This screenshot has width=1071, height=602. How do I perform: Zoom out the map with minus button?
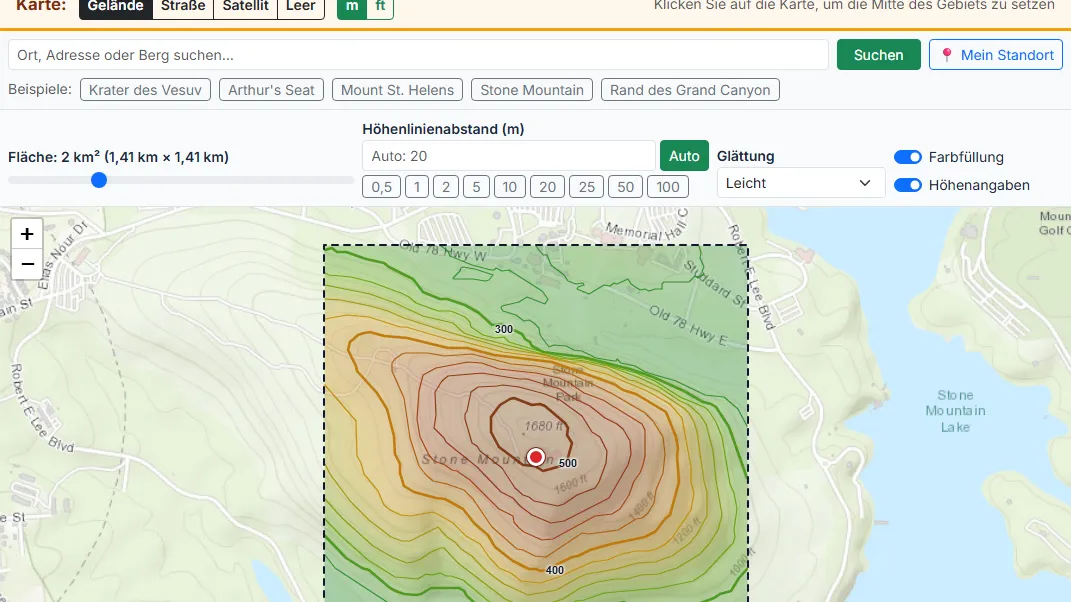[x=27, y=264]
